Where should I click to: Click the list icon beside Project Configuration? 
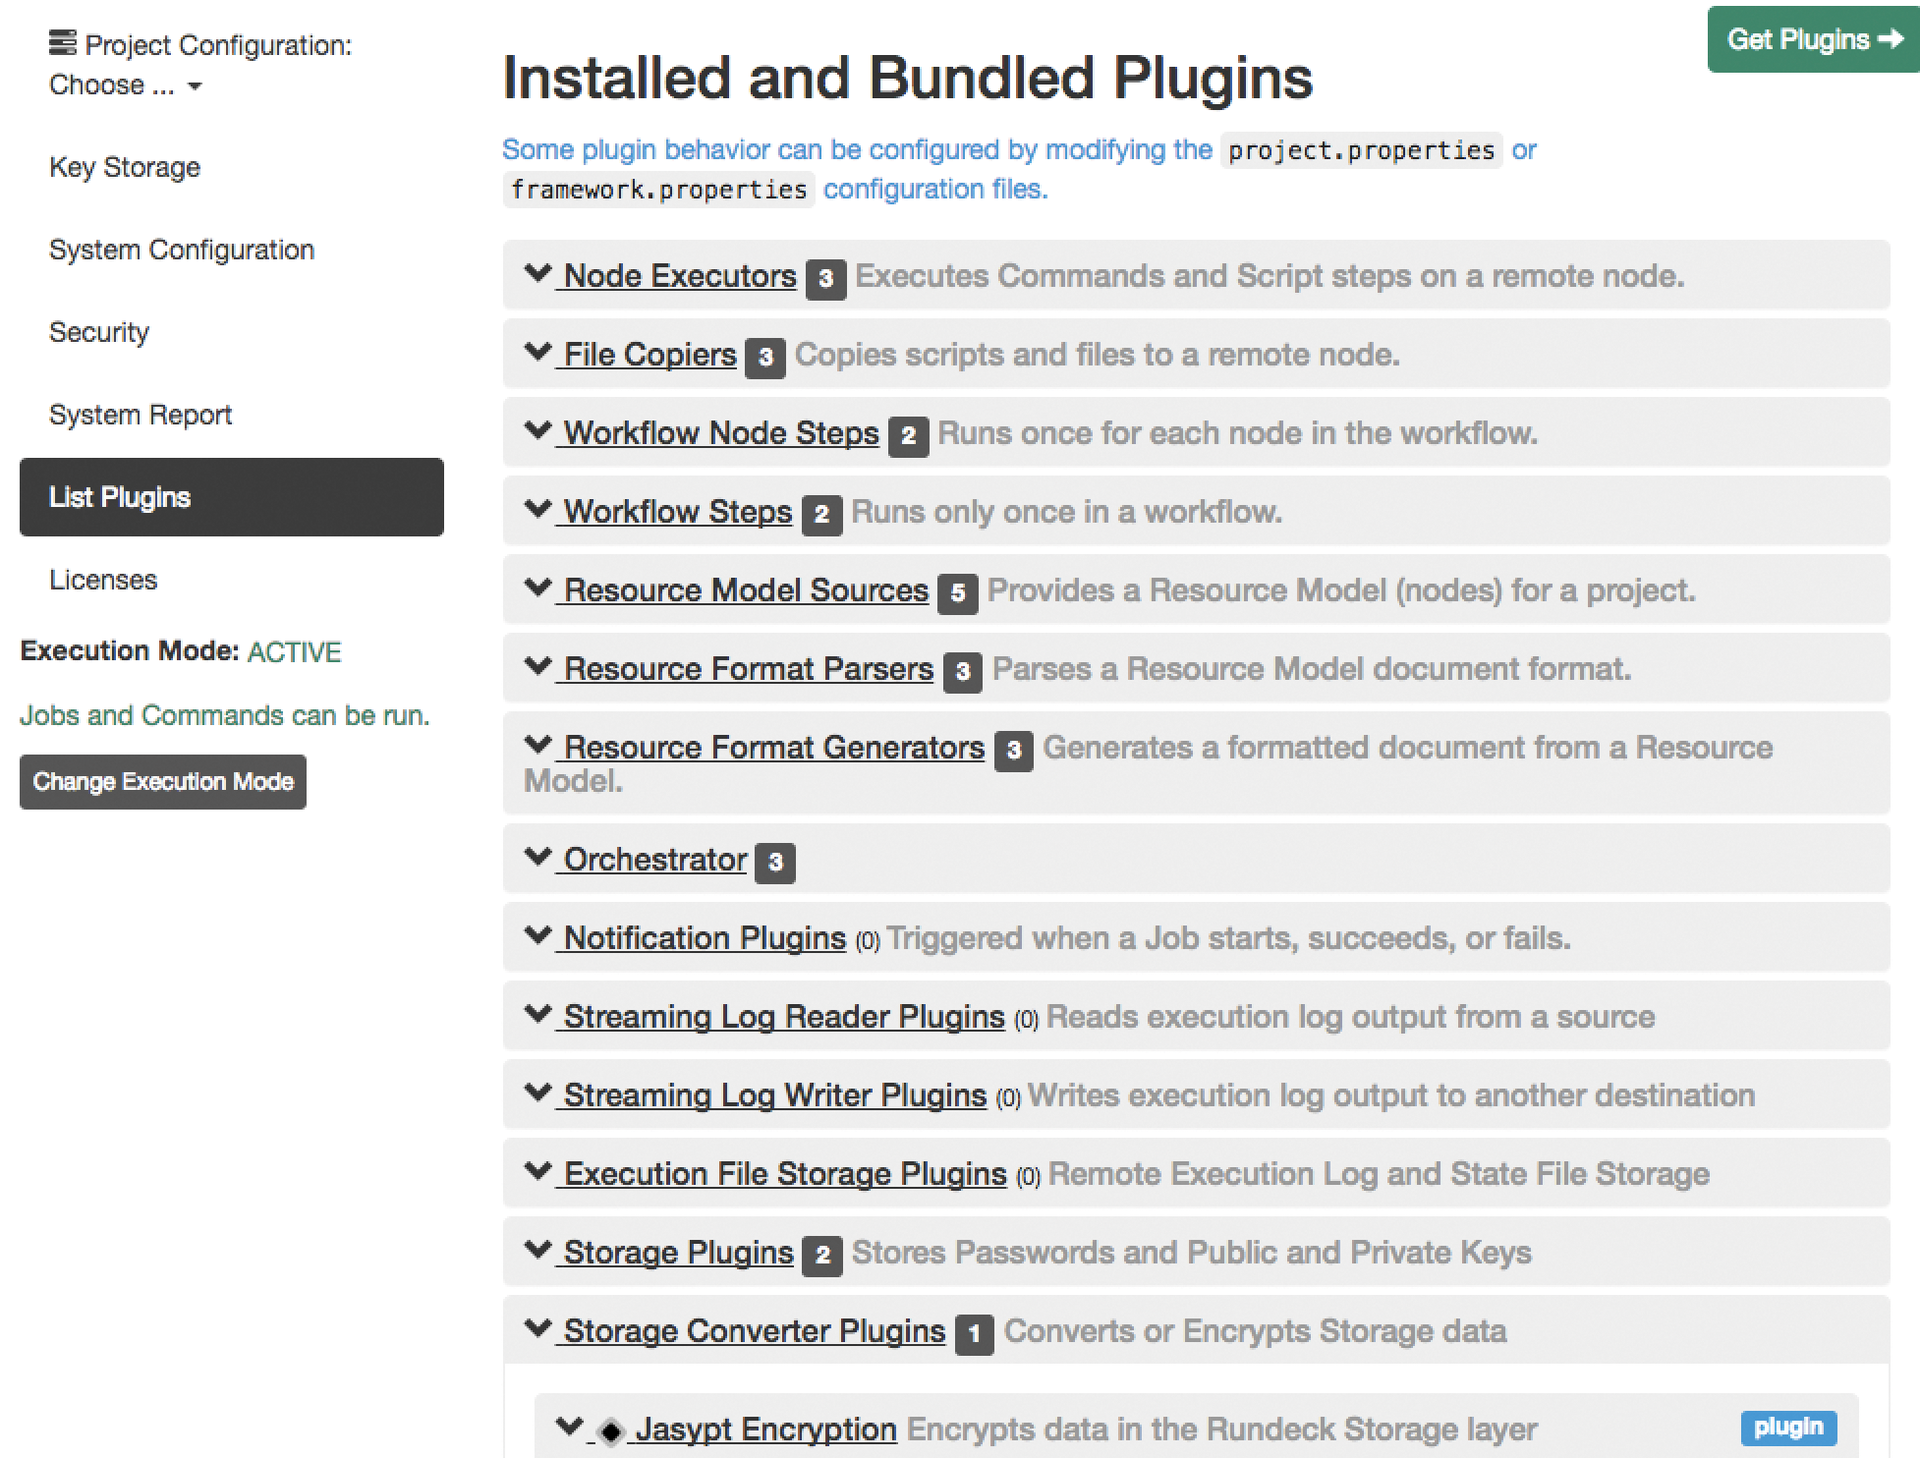[x=62, y=42]
